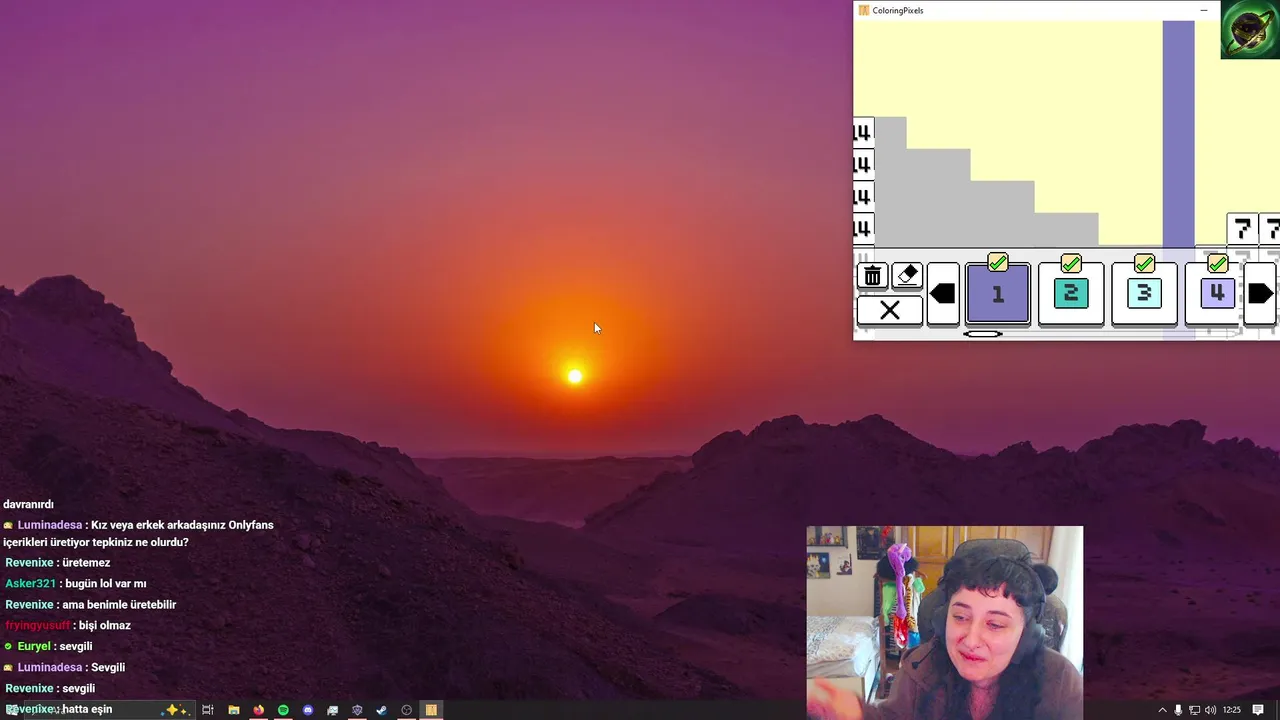Click the topmost 14 cell in the canvas

(863, 133)
